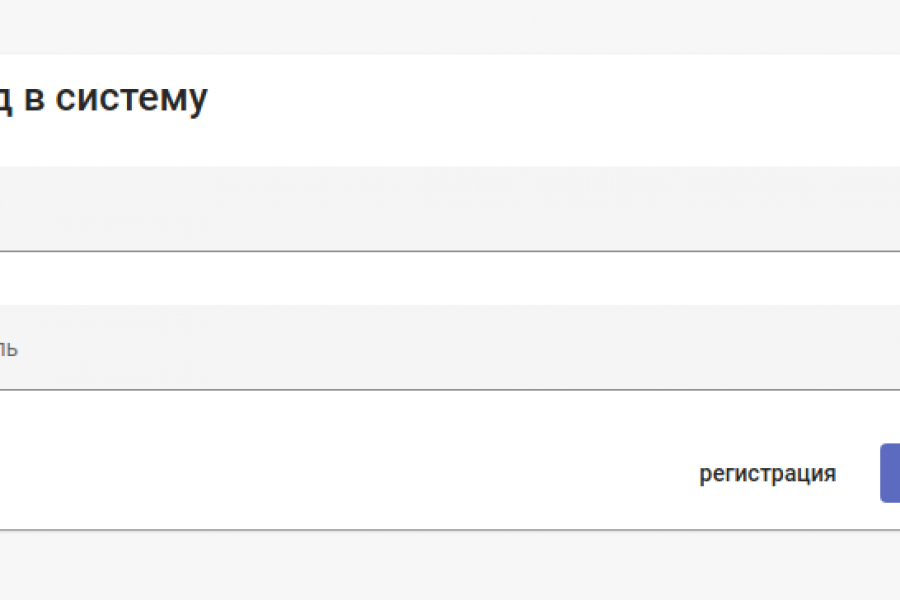Open the "регистрация" link

click(767, 473)
